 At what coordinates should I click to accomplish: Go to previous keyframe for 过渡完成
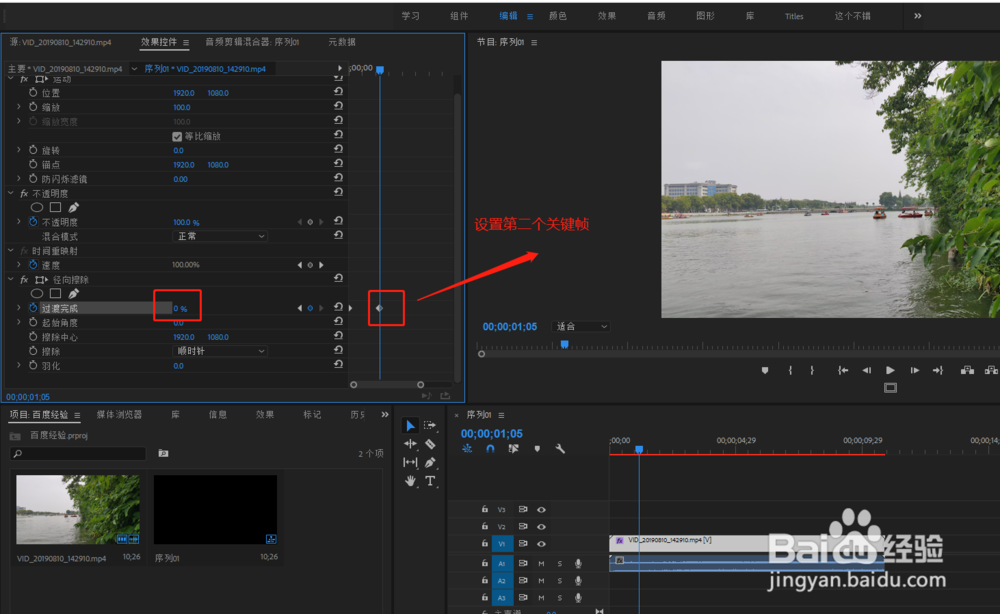click(x=300, y=308)
